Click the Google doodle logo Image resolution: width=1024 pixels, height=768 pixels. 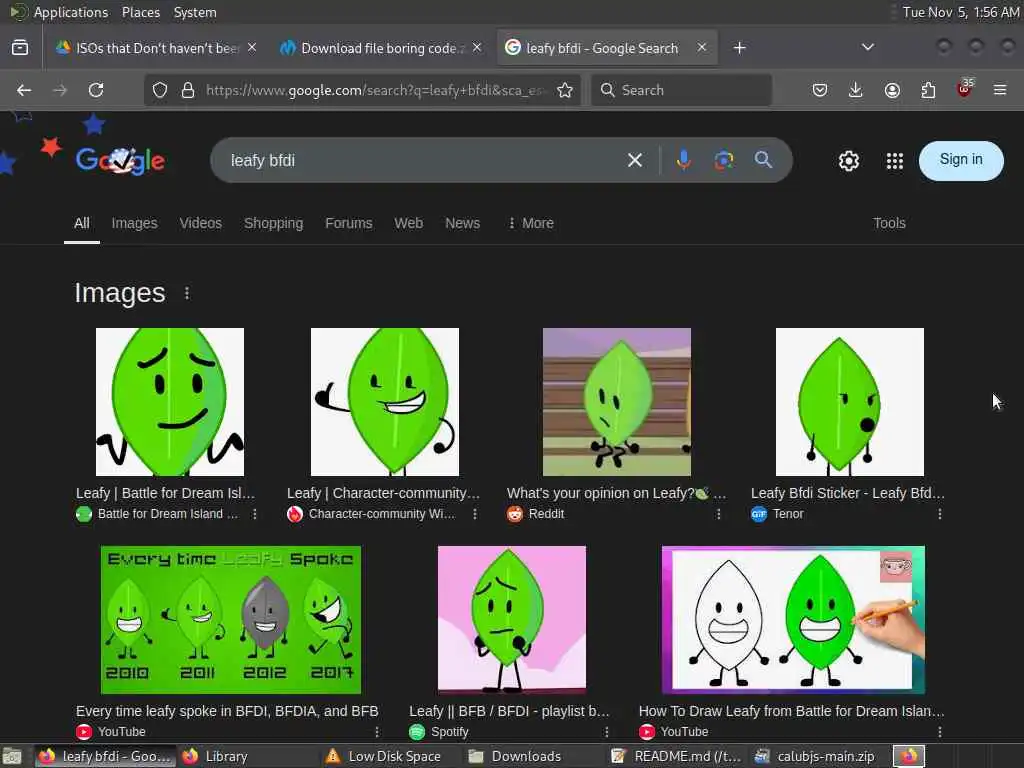120,160
